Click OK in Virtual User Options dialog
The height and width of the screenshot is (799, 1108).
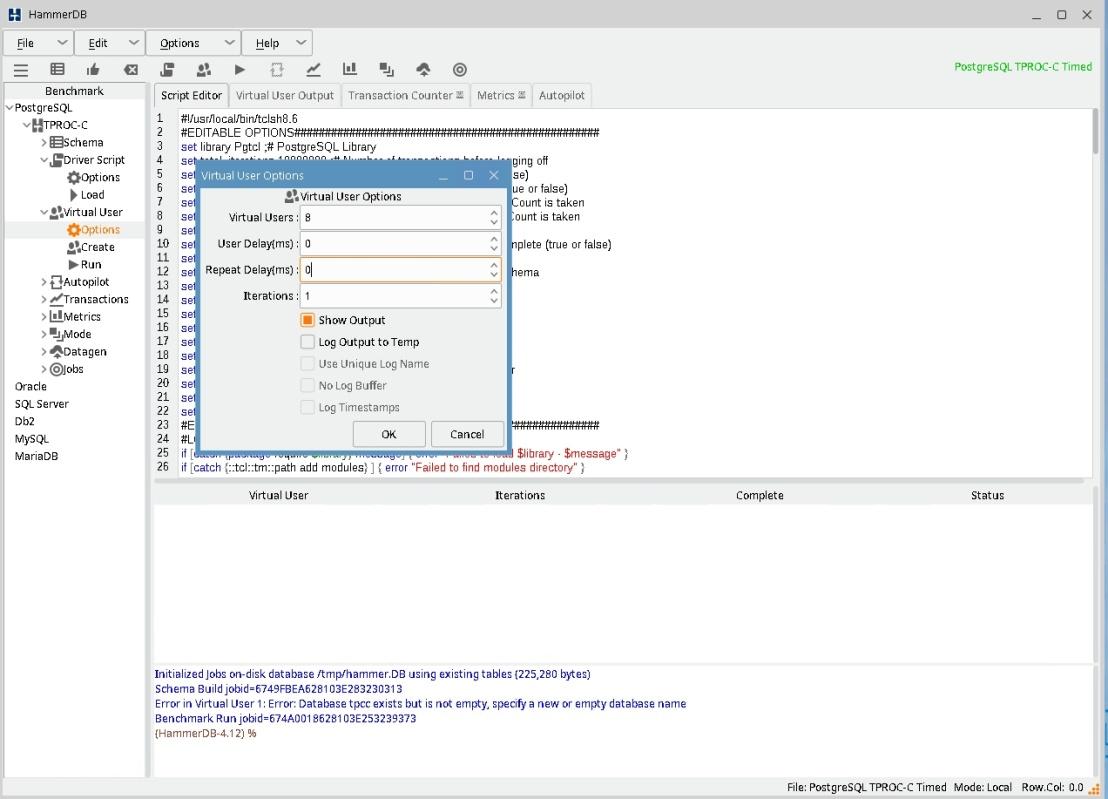tap(389, 434)
